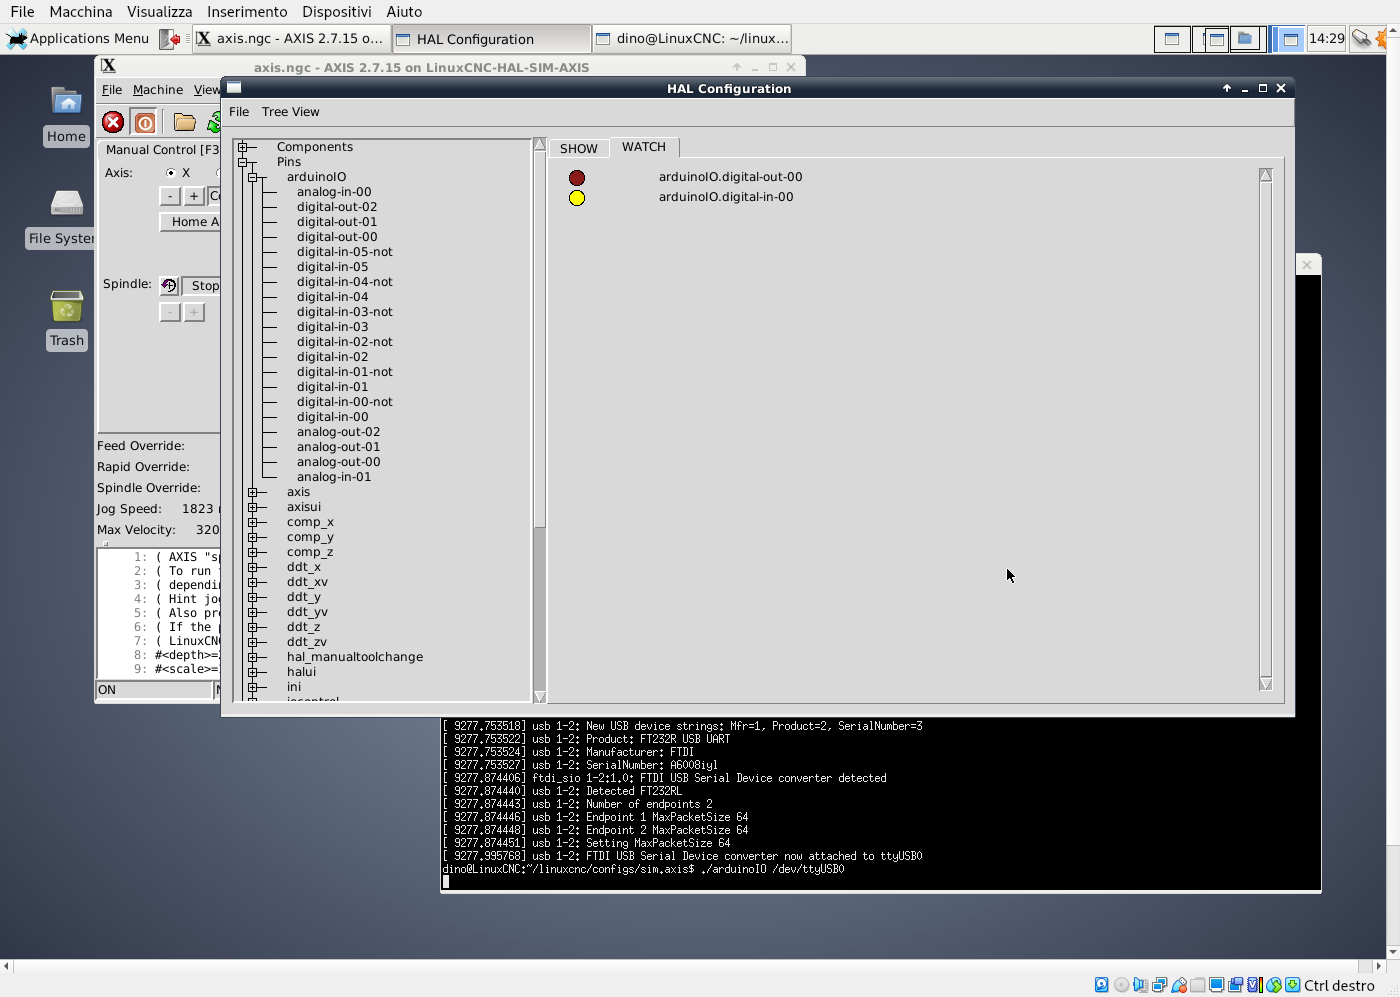
Task: Click the VirtualBox mouse integration status icon
Action: pyautogui.click(x=1274, y=985)
